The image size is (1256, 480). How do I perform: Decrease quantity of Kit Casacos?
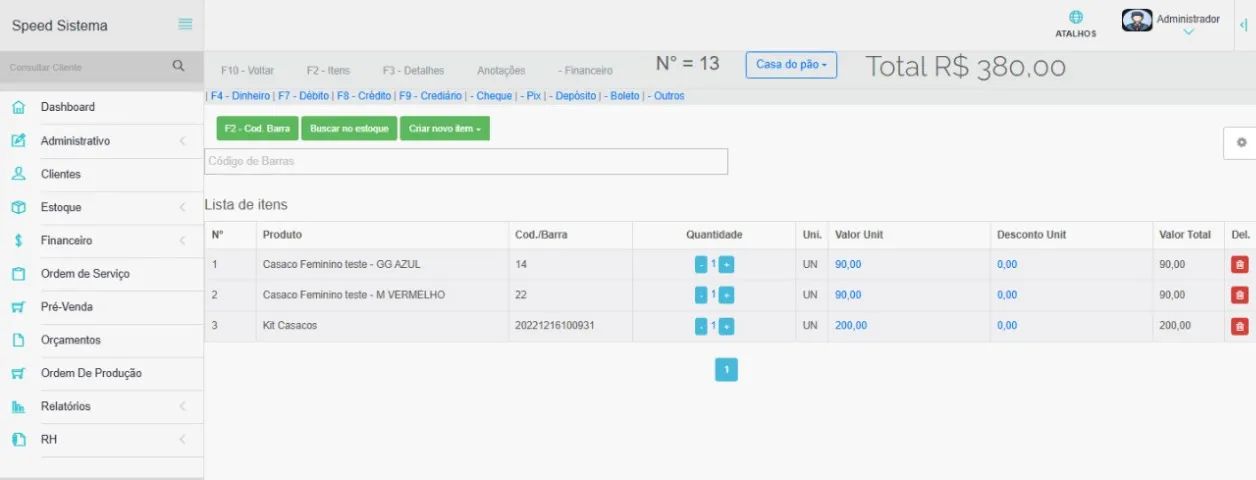coord(701,326)
